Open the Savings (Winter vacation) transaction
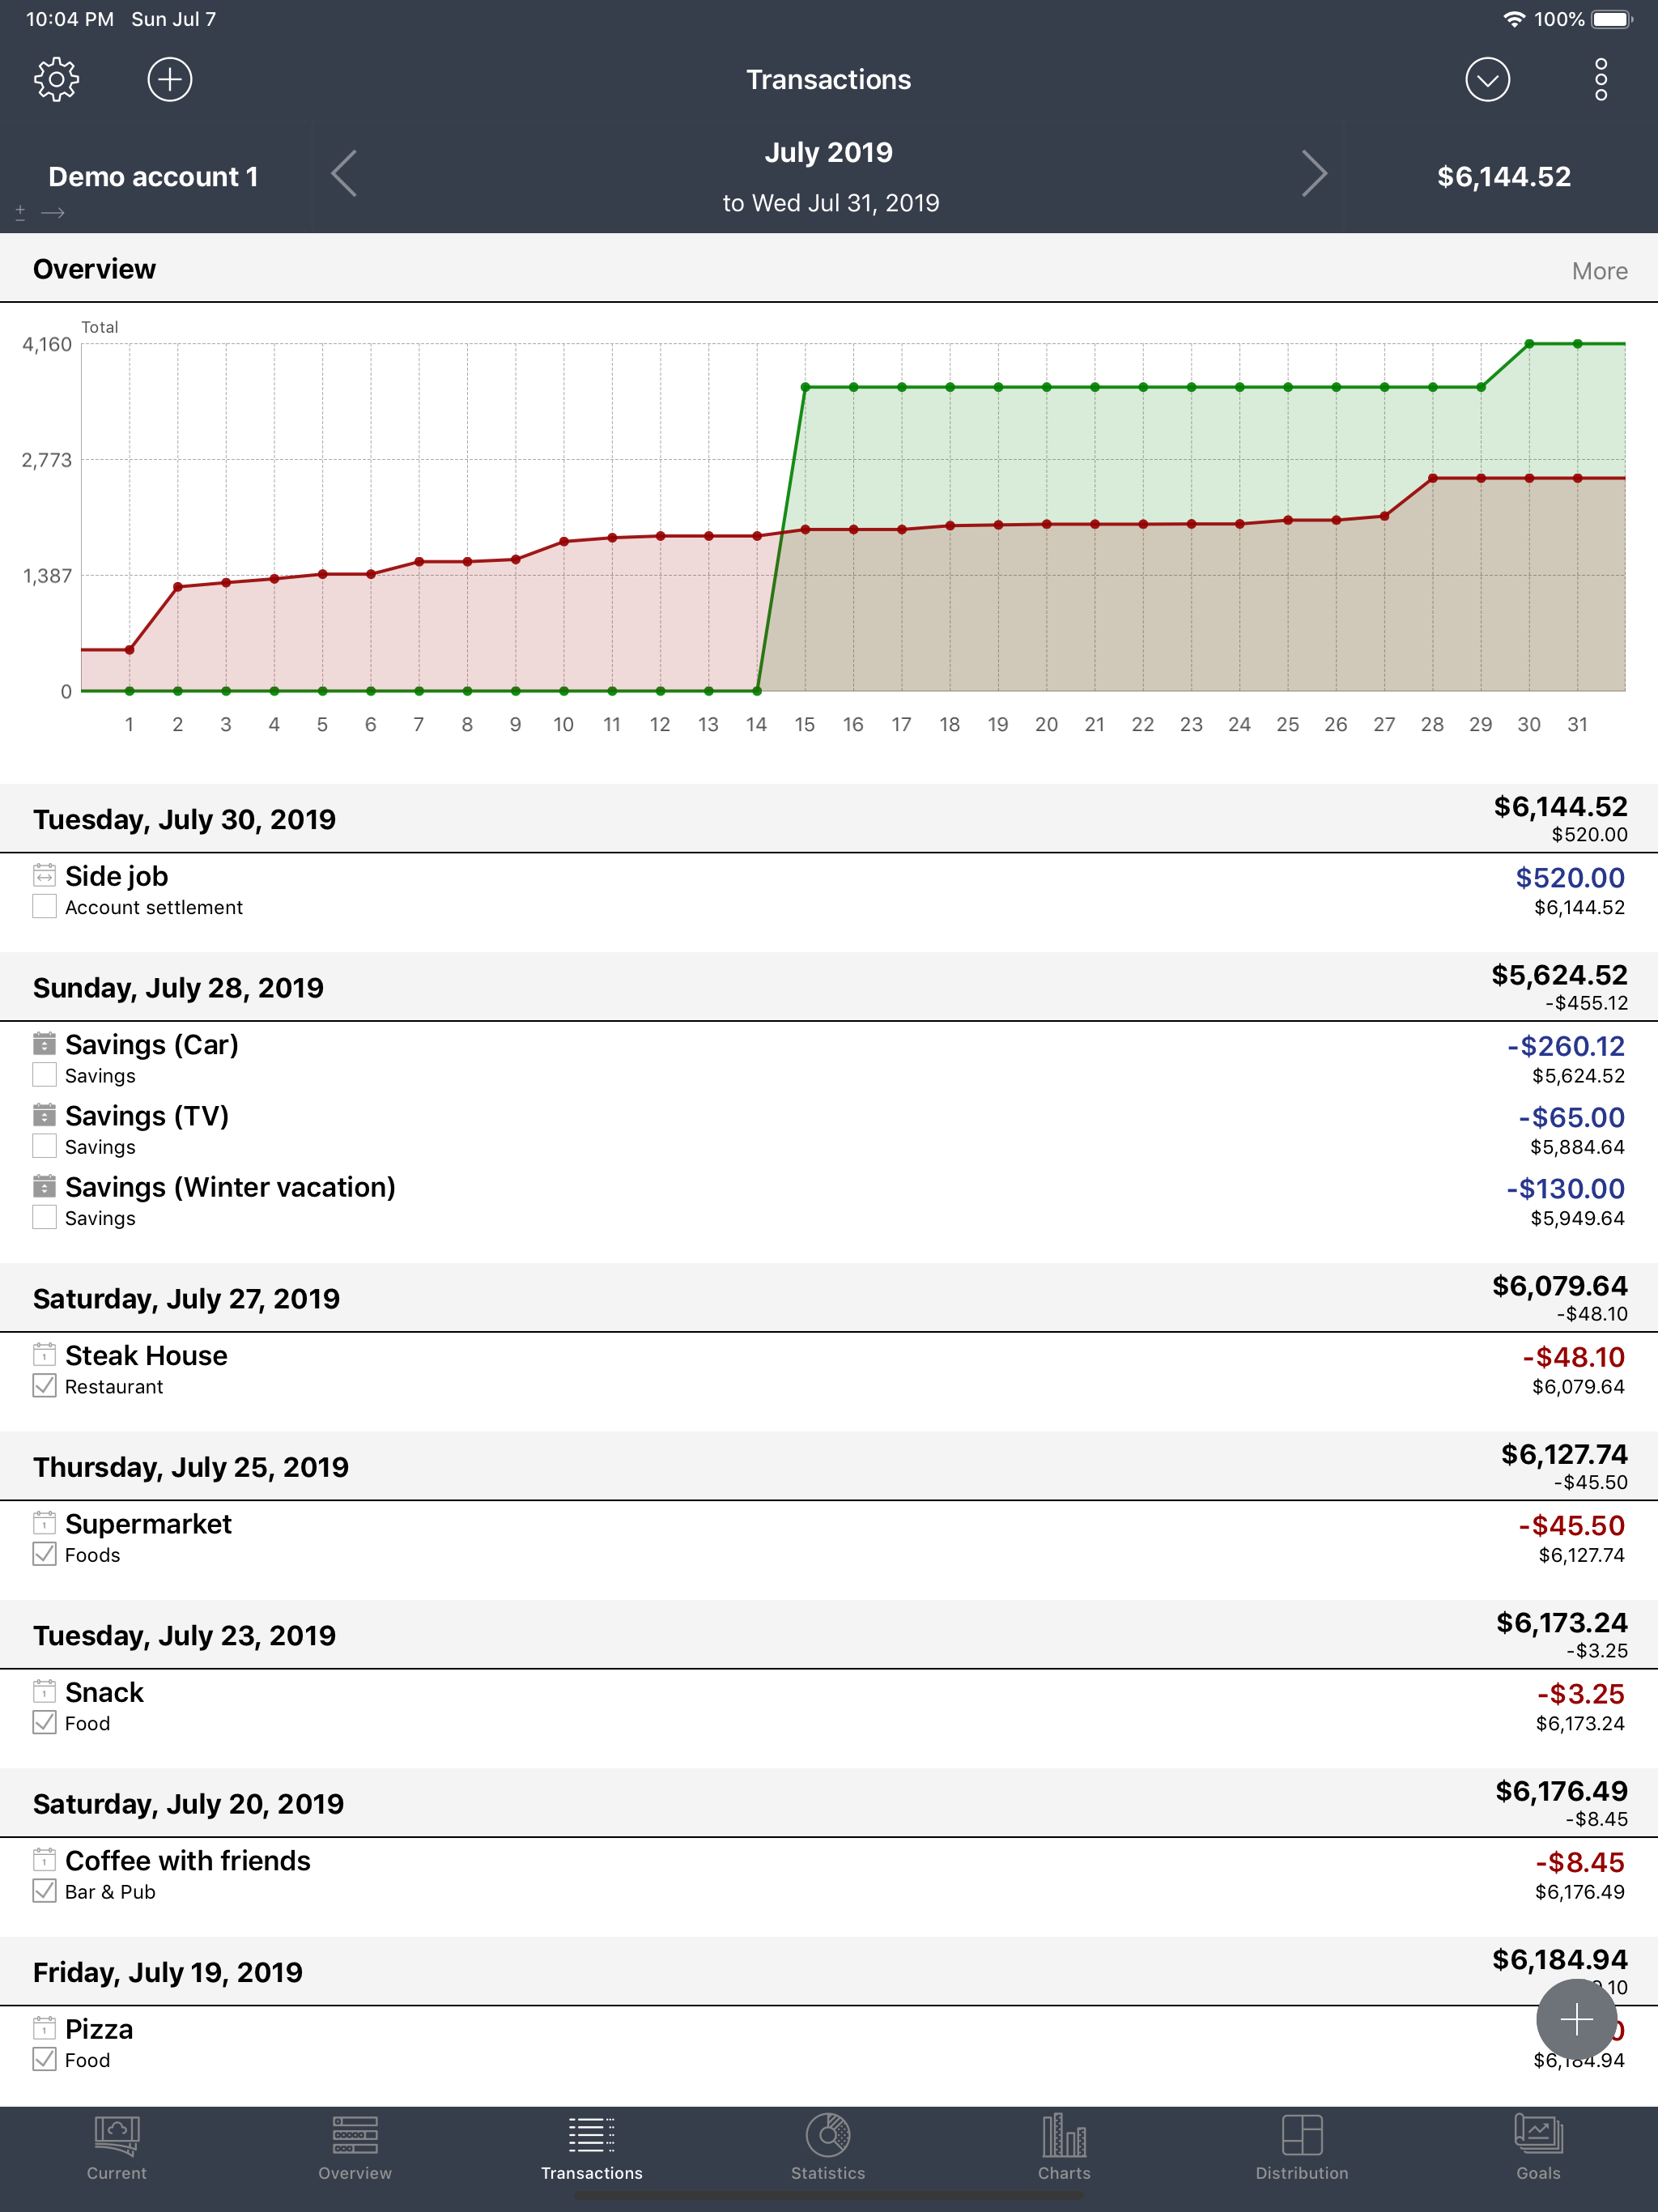The image size is (1658, 2212). point(829,1201)
